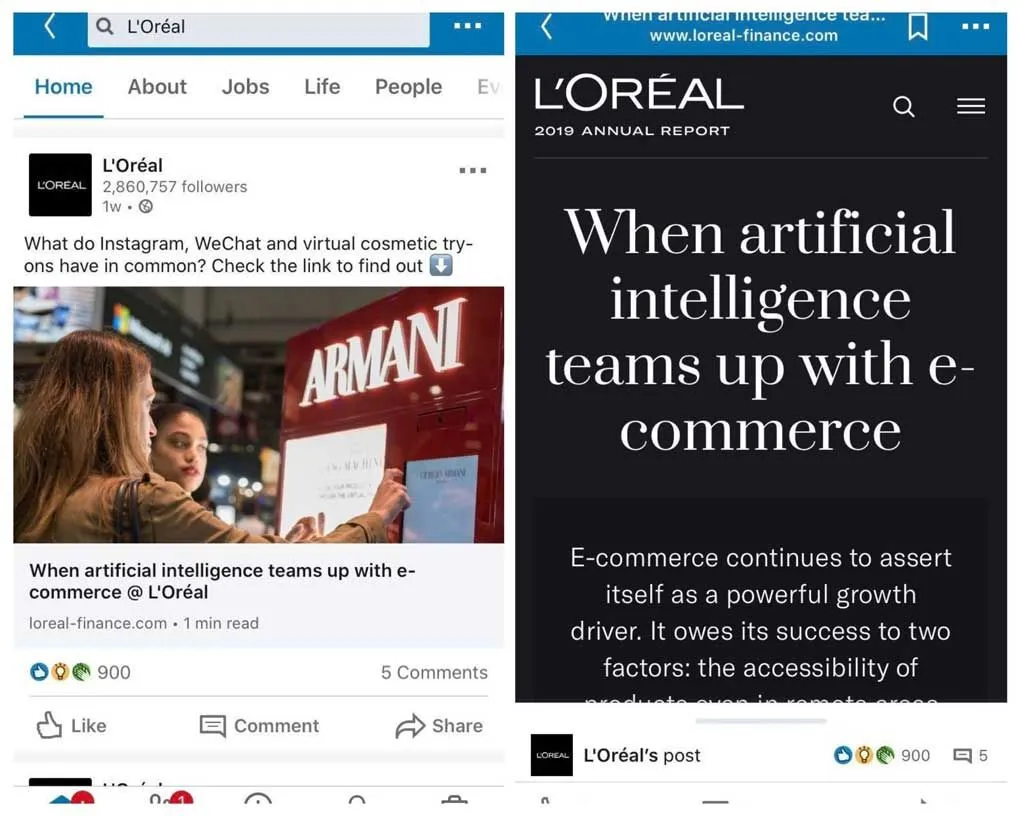The image size is (1020, 816).
Task: Open the About tab
Action: [157, 87]
